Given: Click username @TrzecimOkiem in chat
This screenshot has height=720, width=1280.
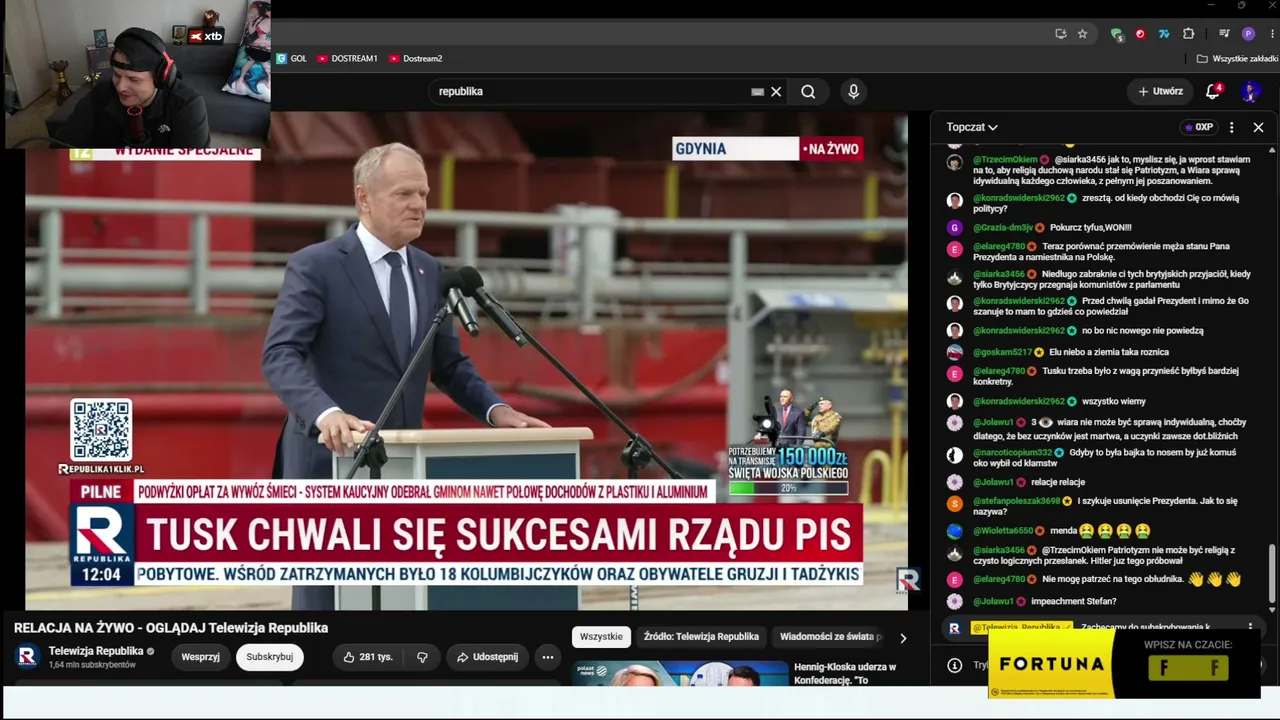Looking at the screenshot, I should pos(1005,159).
